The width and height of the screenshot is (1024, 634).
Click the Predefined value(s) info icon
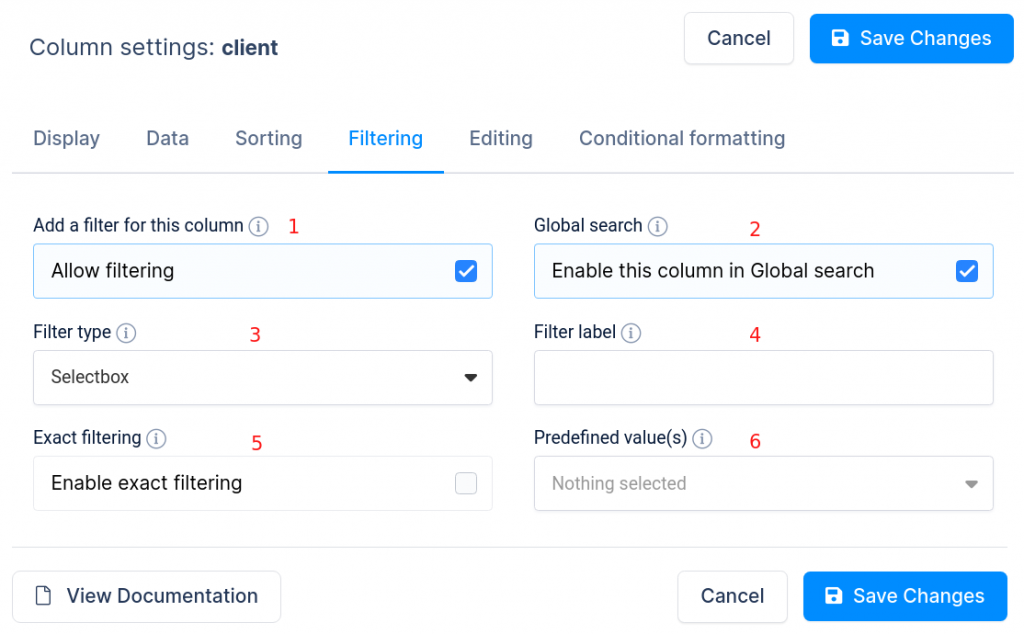point(702,438)
